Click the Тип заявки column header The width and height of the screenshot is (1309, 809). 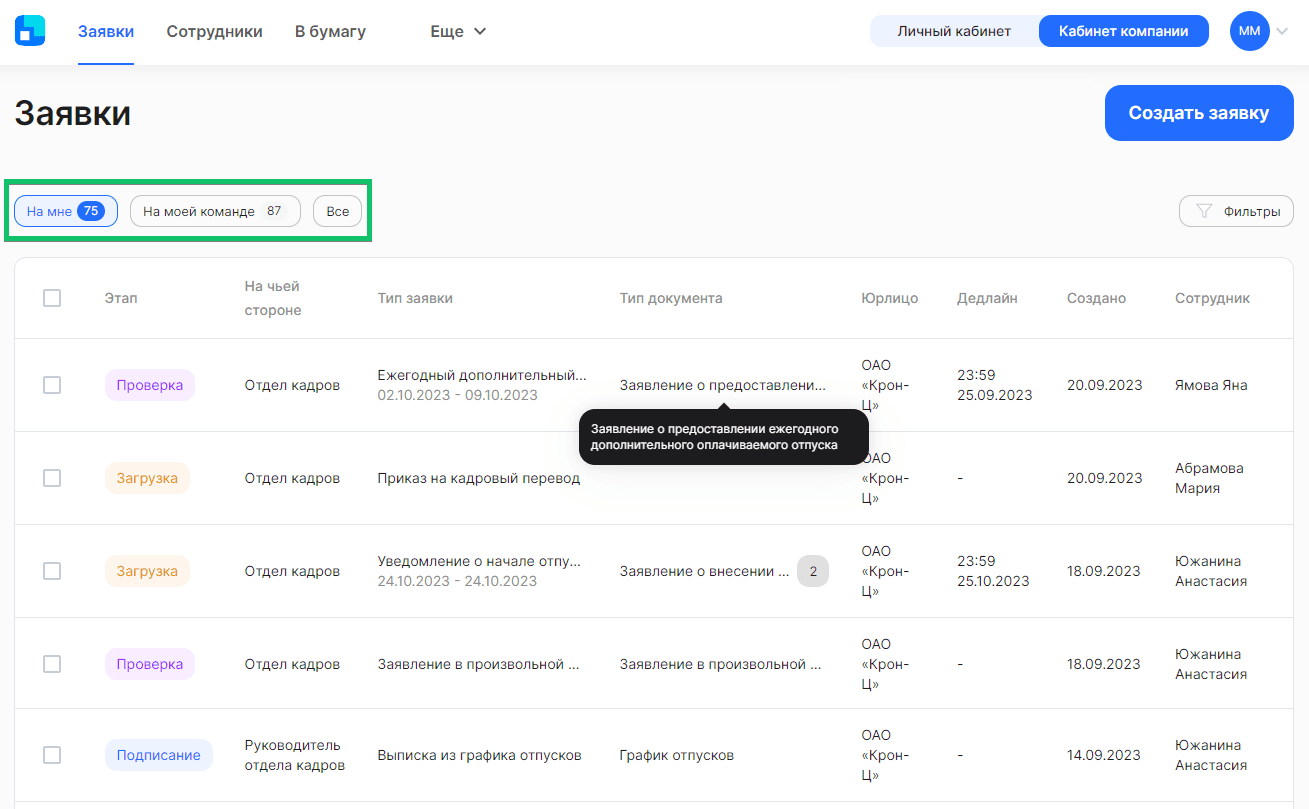coord(415,298)
